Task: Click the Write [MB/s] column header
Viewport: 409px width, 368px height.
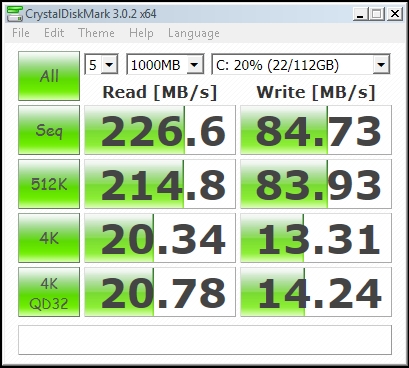Action: click(316, 92)
